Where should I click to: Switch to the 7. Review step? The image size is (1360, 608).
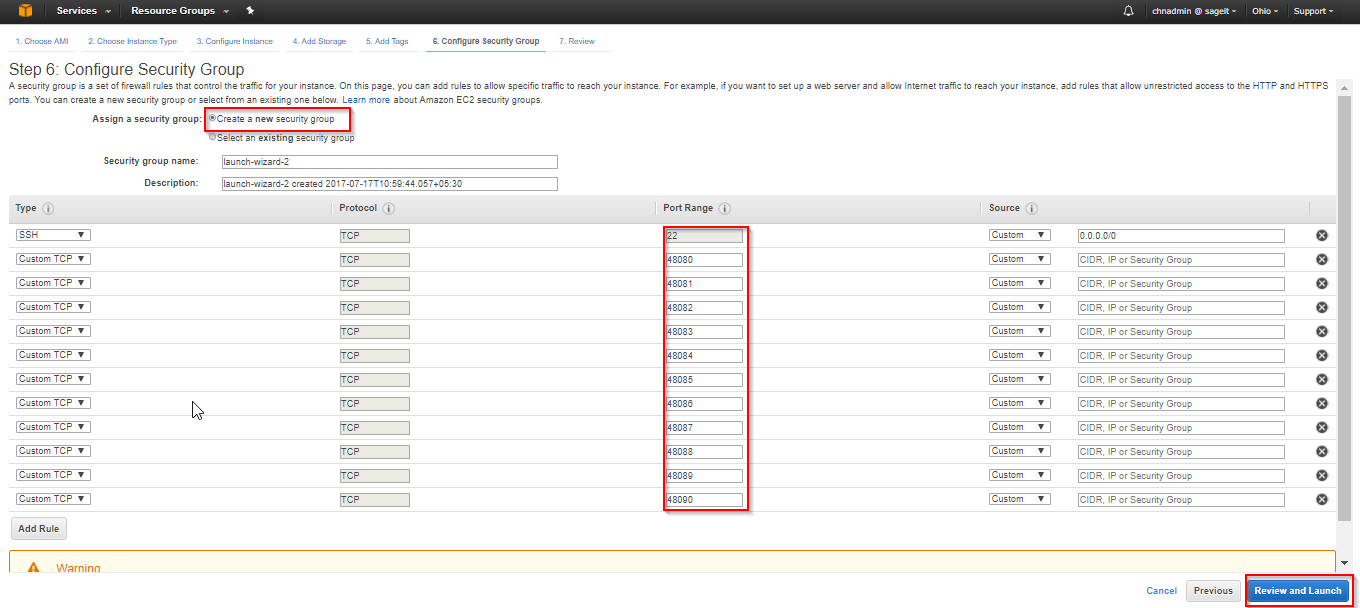[x=577, y=42]
